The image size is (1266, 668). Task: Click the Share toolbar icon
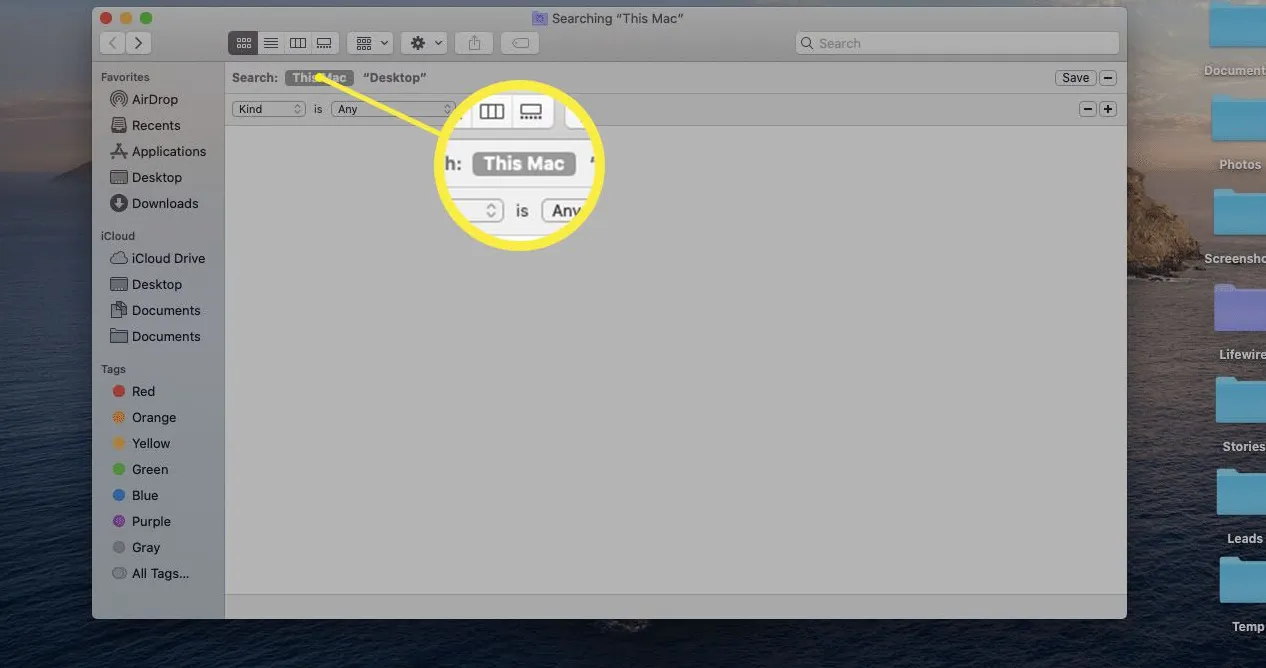click(475, 43)
